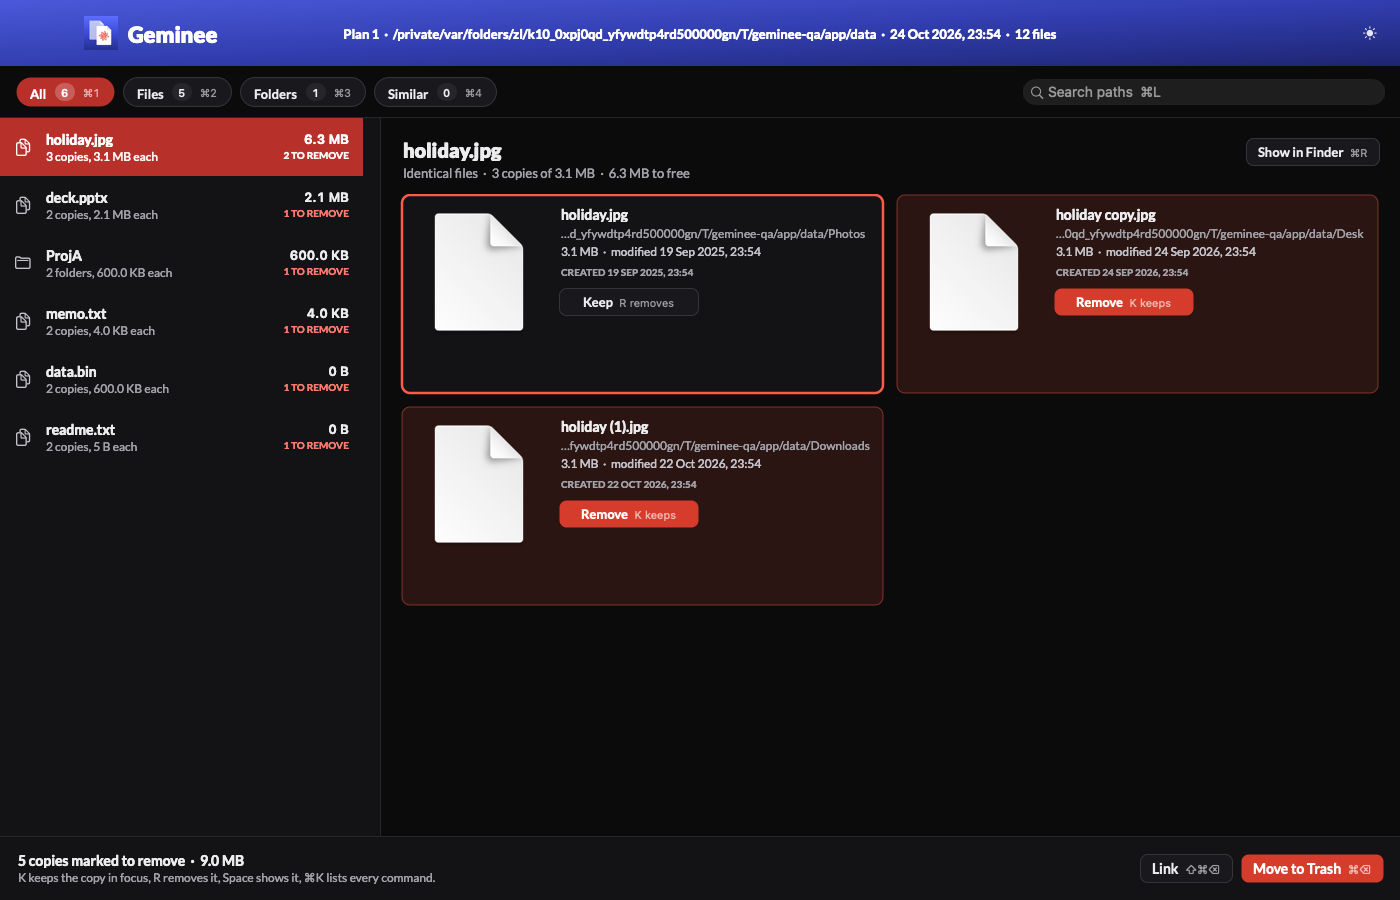Click the duplicate-file icon beside readme.txt
The image size is (1400, 900).
click(x=23, y=438)
